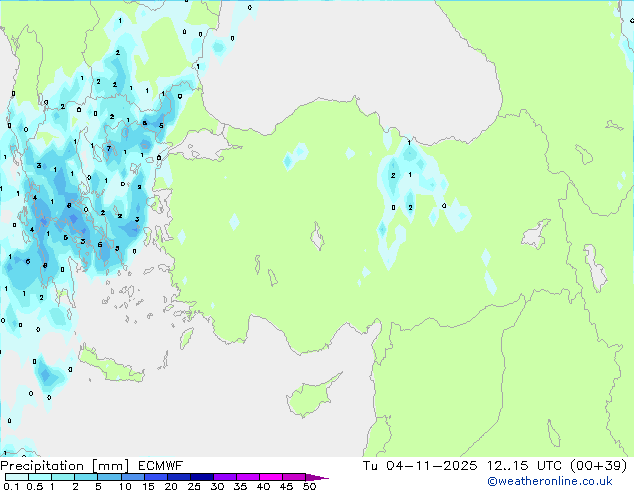Click the legend label 40

click(x=264, y=486)
